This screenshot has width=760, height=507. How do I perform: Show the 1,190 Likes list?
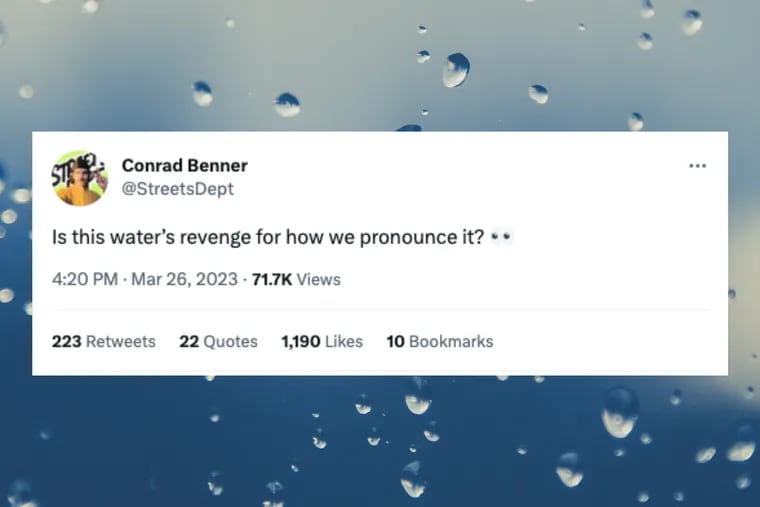[x=322, y=341]
